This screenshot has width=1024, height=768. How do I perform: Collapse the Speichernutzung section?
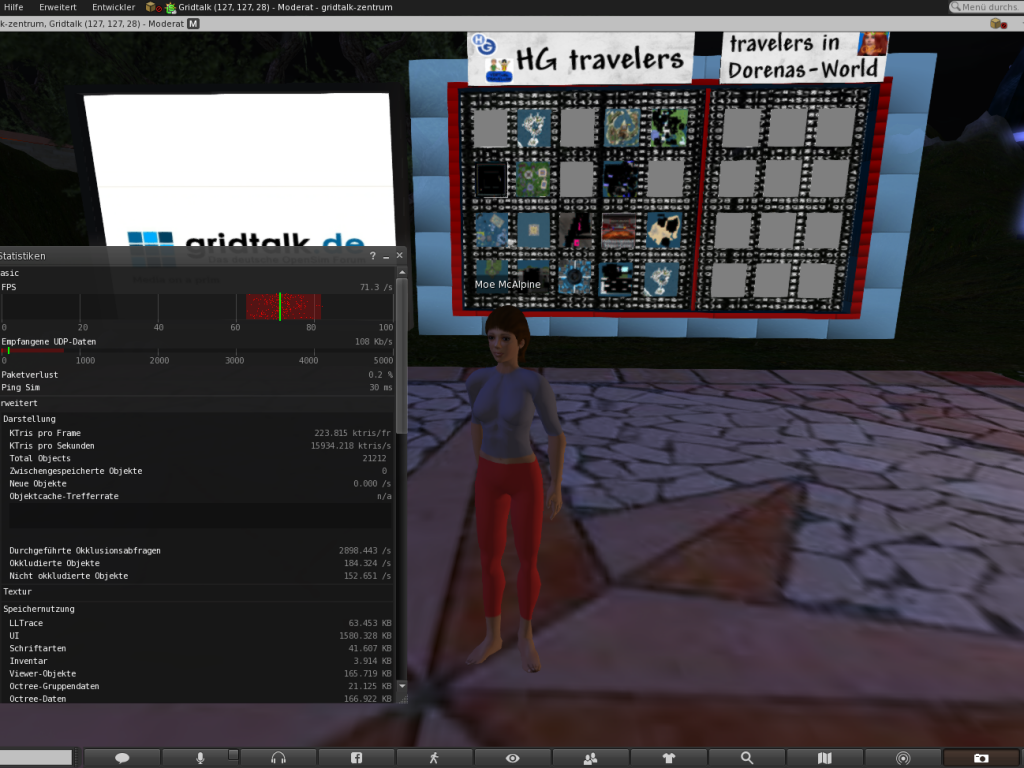[38, 609]
